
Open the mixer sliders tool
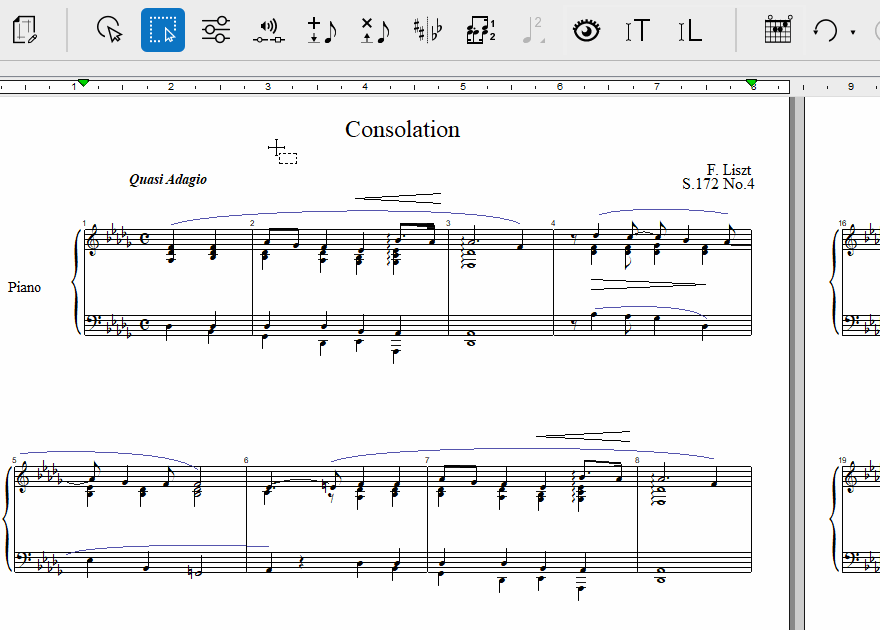click(x=215, y=30)
